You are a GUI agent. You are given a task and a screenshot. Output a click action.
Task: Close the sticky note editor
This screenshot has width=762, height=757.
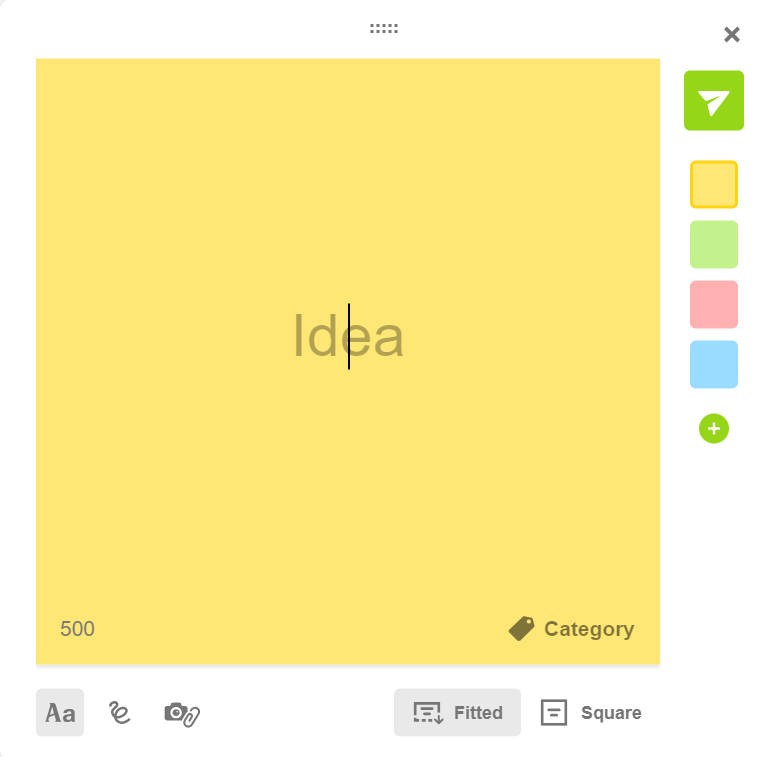tap(732, 35)
